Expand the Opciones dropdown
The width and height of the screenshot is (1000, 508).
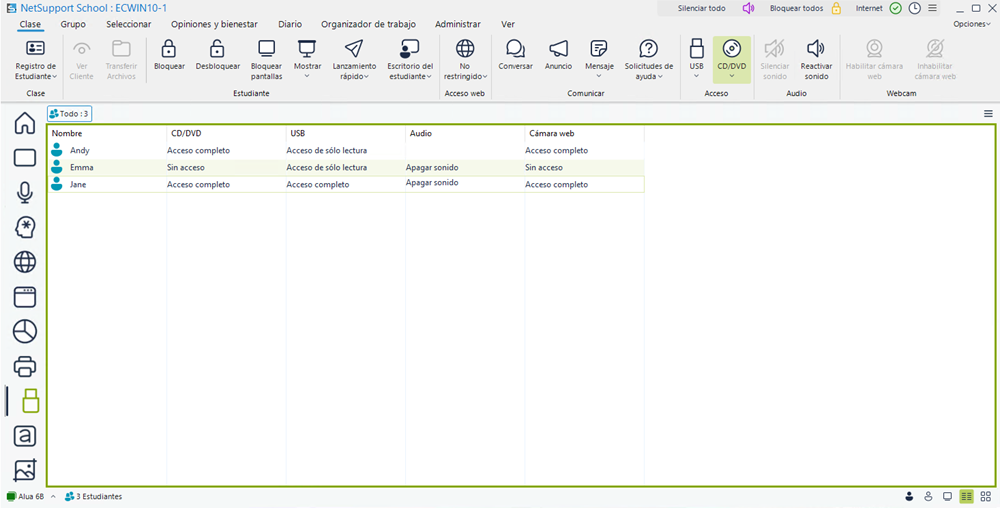[x=972, y=24]
